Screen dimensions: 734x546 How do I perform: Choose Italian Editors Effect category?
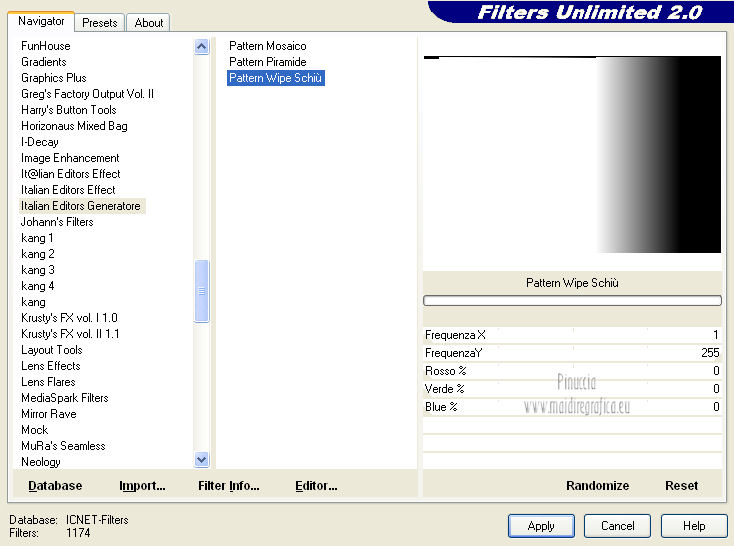[x=68, y=190]
